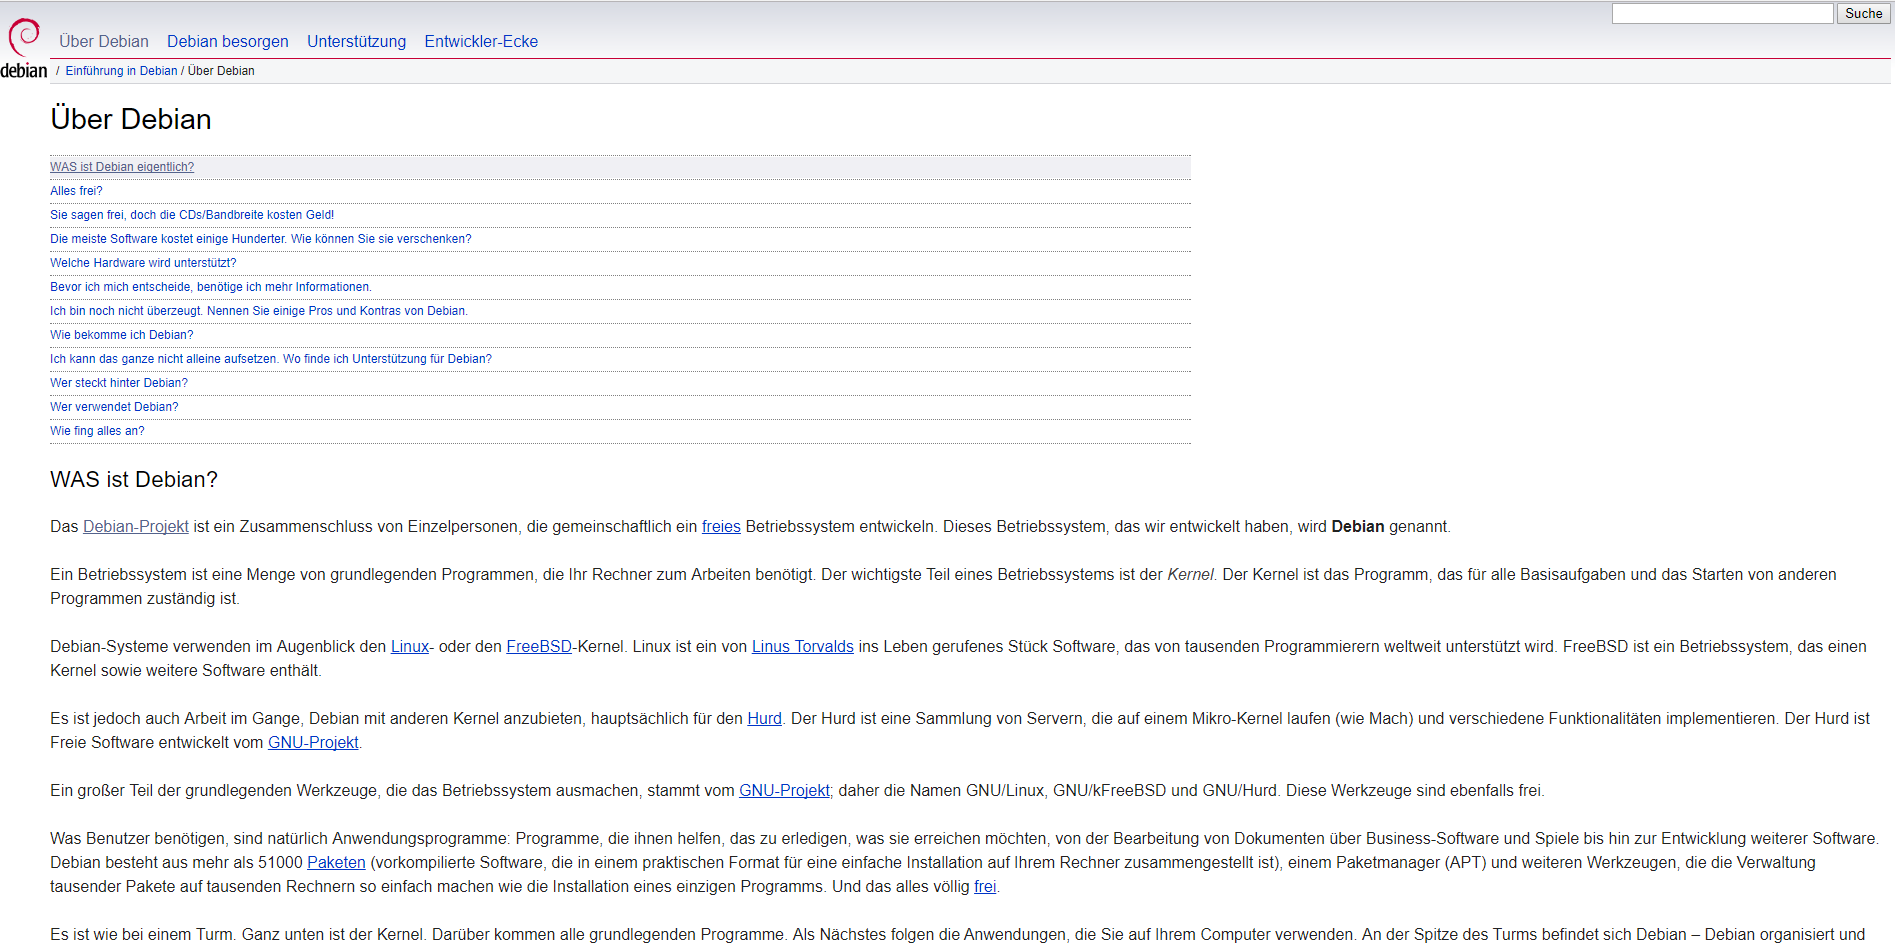Open the Debian besorgen menu item
Viewport: 1895px width, 950px height.
coord(228,41)
